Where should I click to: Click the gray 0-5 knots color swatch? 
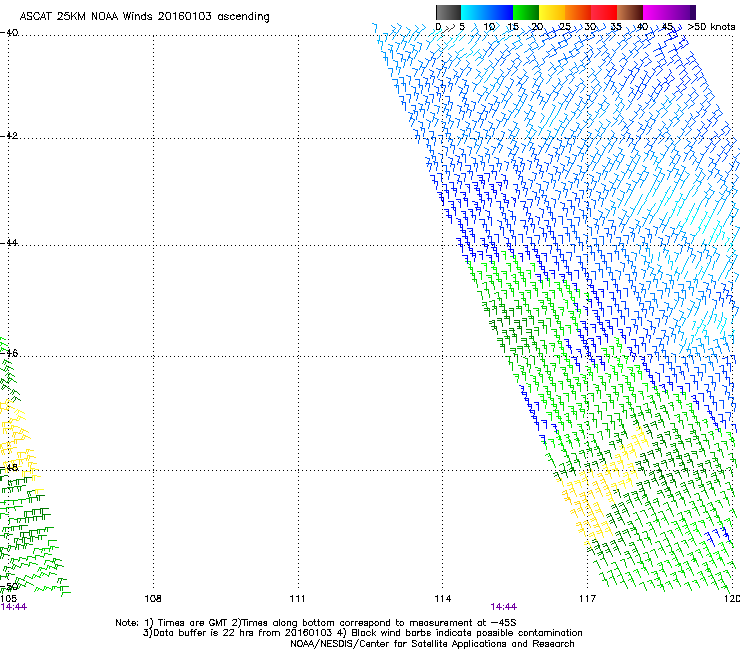(448, 12)
